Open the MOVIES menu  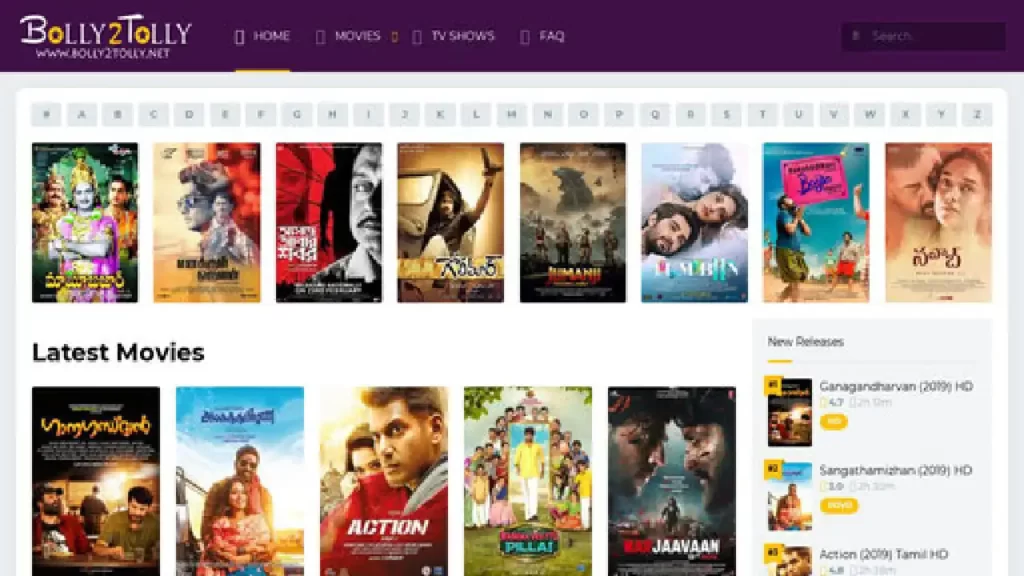[x=357, y=36]
